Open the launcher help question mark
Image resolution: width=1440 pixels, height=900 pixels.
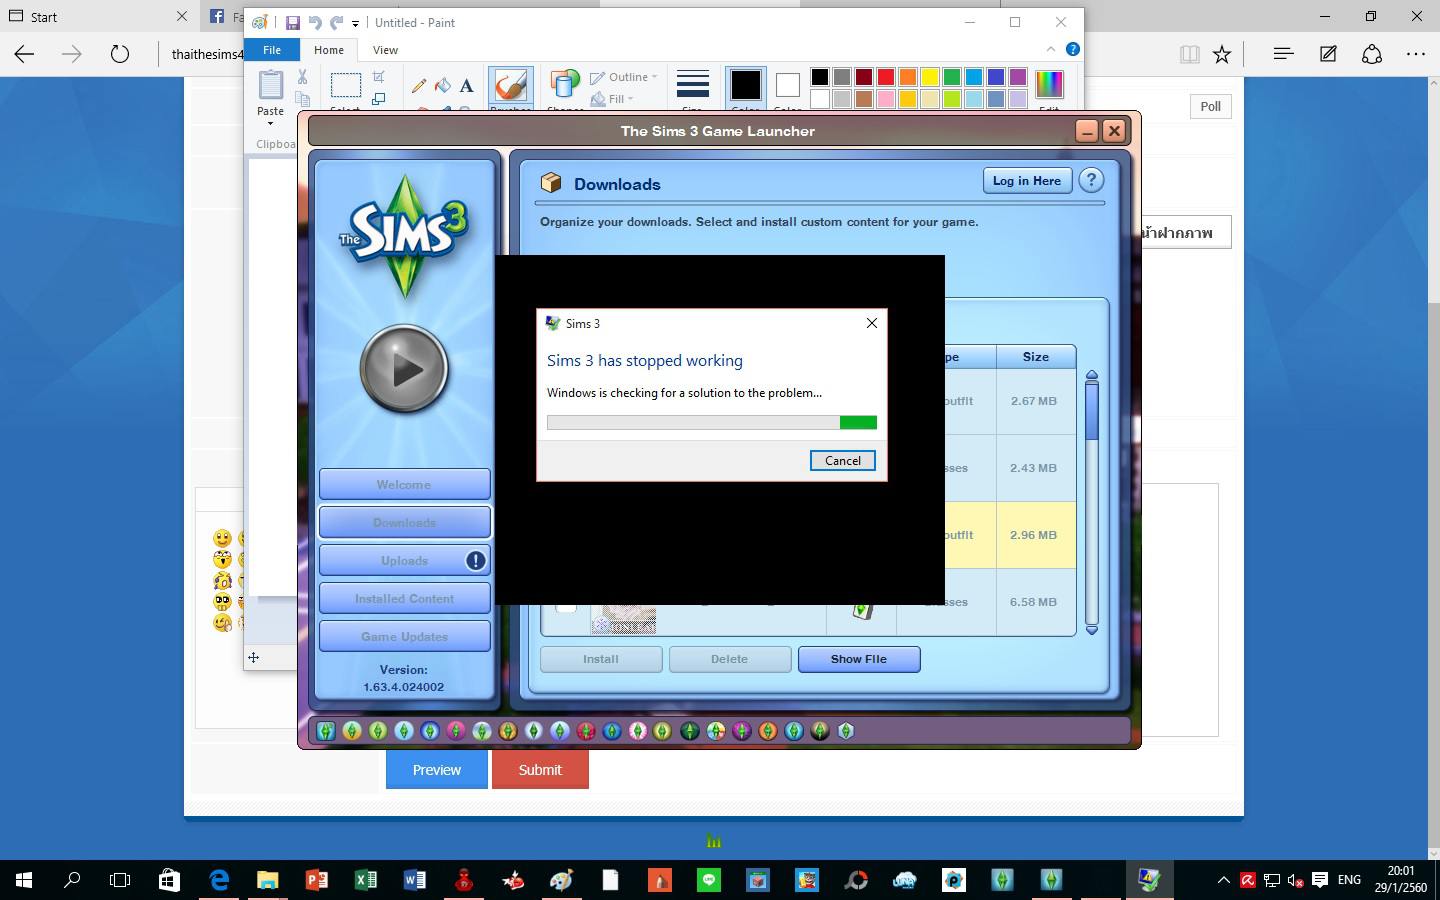pos(1091,181)
